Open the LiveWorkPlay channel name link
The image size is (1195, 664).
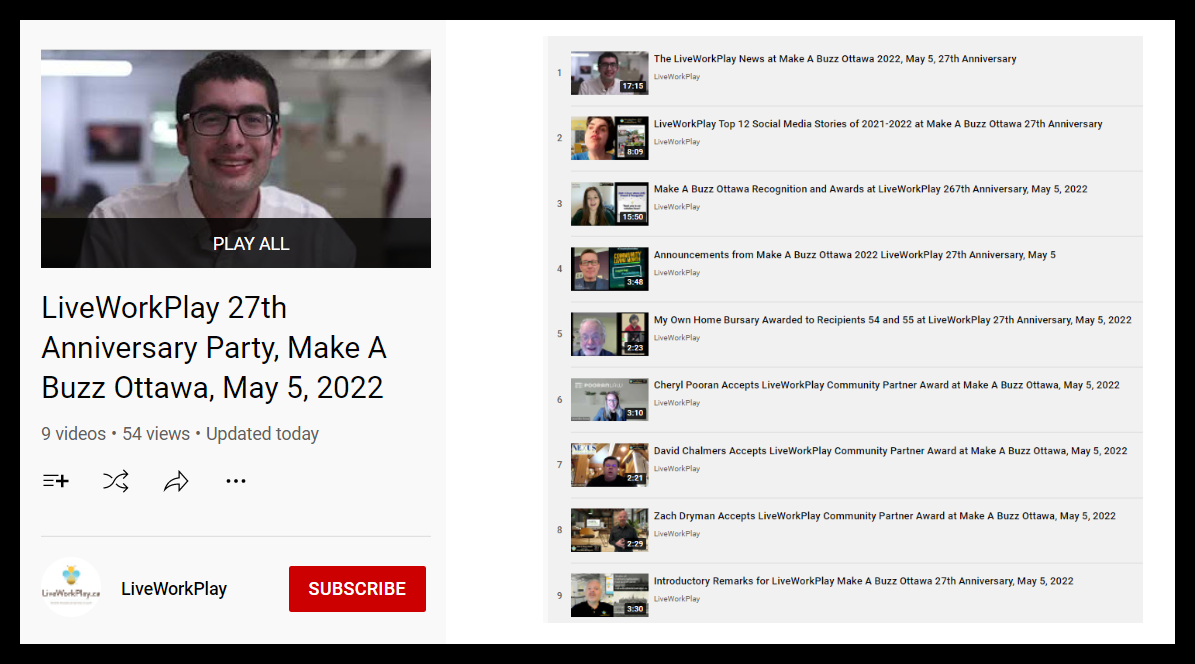[x=174, y=589]
